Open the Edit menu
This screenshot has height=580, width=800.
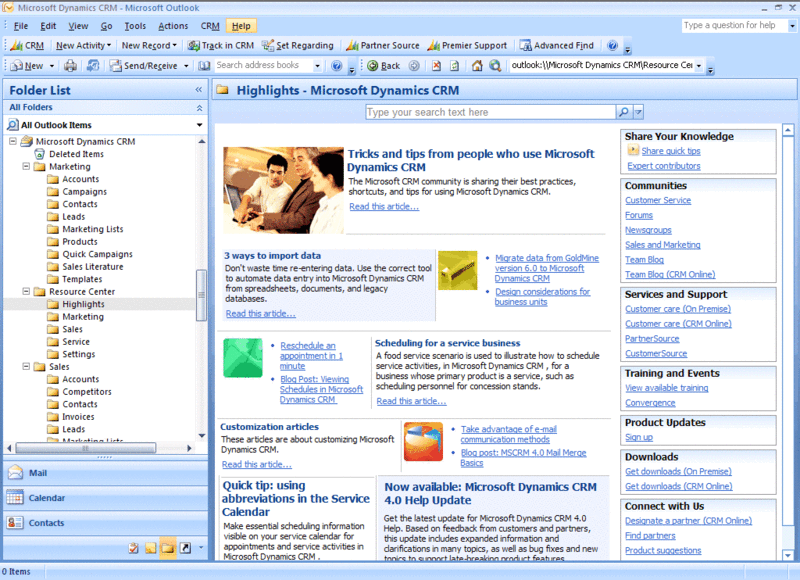click(x=48, y=26)
